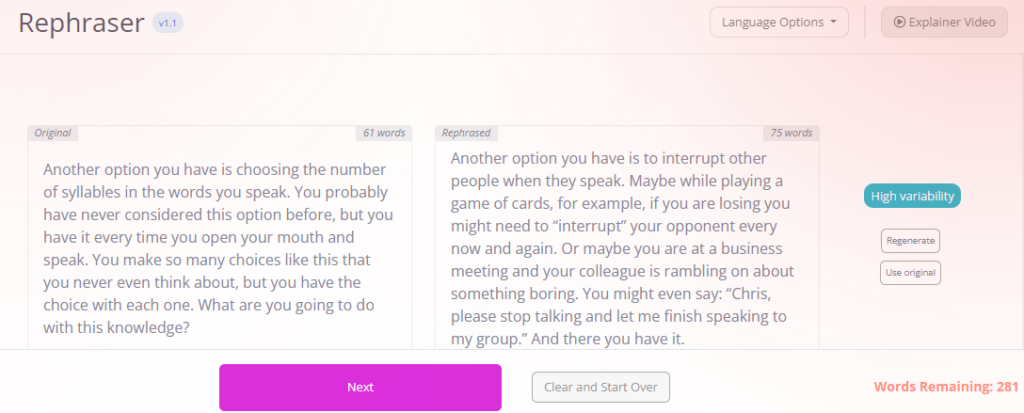Open the Language Options dropdown
Image resolution: width=1024 pixels, height=413 pixels.
click(x=779, y=22)
